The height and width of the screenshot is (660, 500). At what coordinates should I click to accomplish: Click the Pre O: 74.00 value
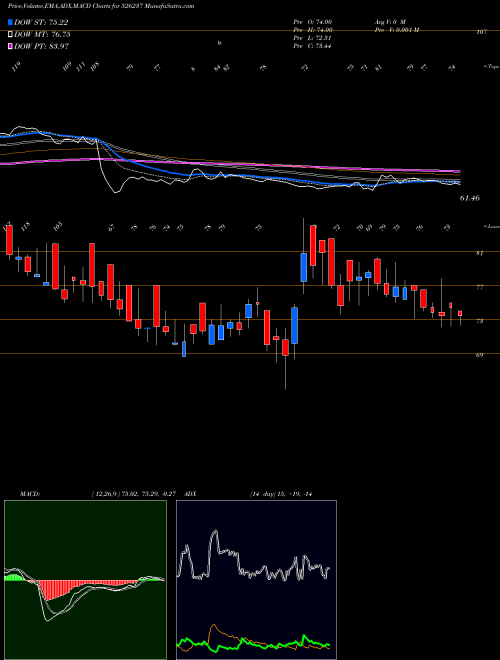[x=313, y=22]
